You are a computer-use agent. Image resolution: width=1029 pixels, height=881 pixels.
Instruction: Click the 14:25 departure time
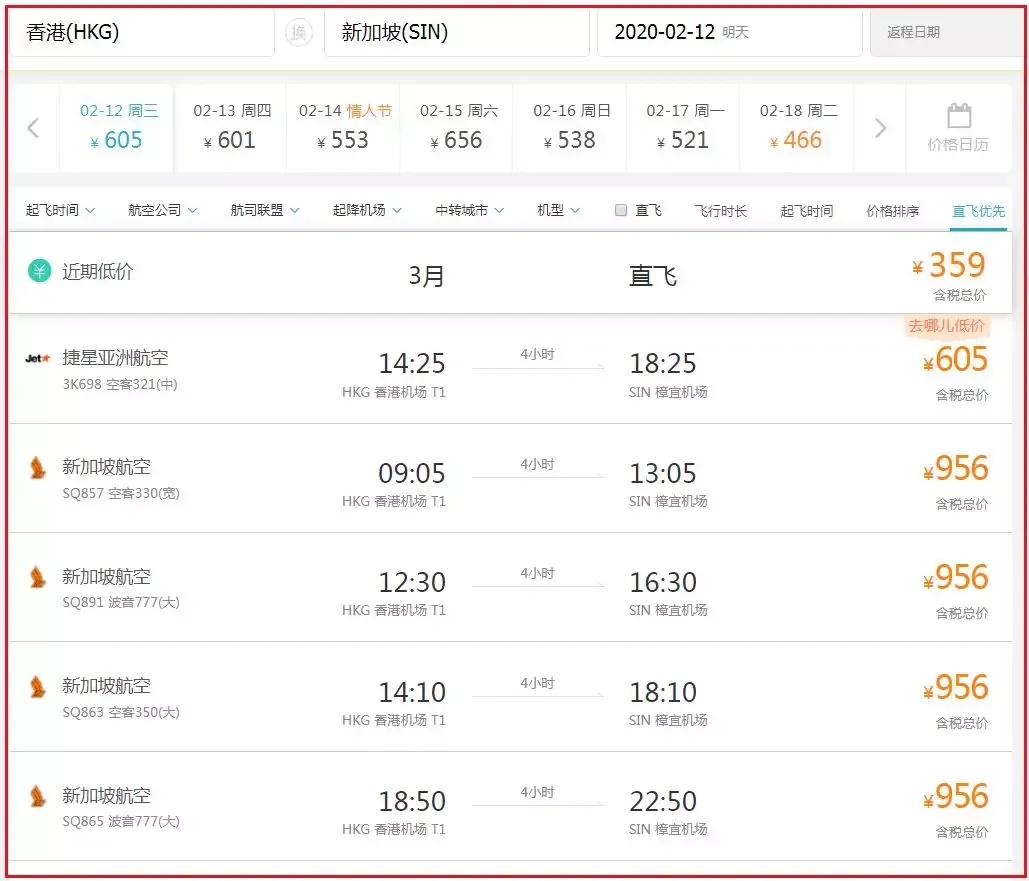click(x=412, y=364)
